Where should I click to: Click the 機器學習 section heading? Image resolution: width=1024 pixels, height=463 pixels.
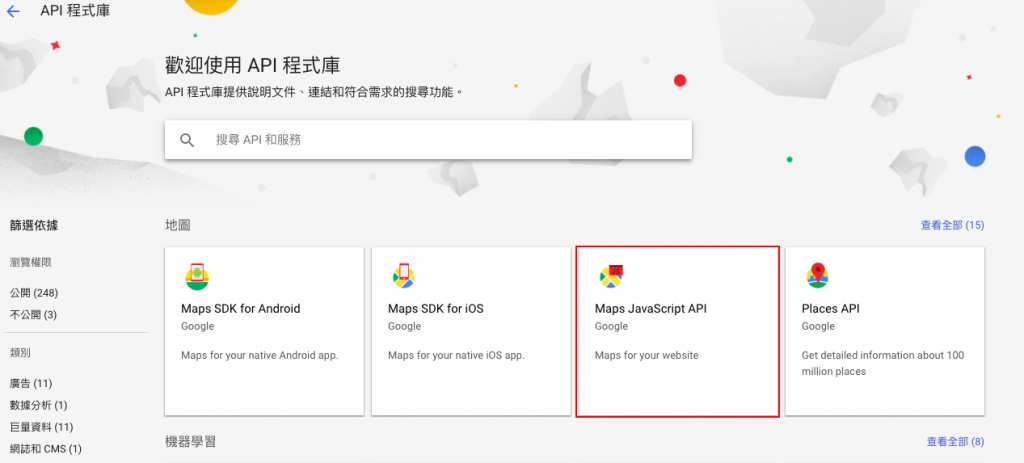coord(190,442)
